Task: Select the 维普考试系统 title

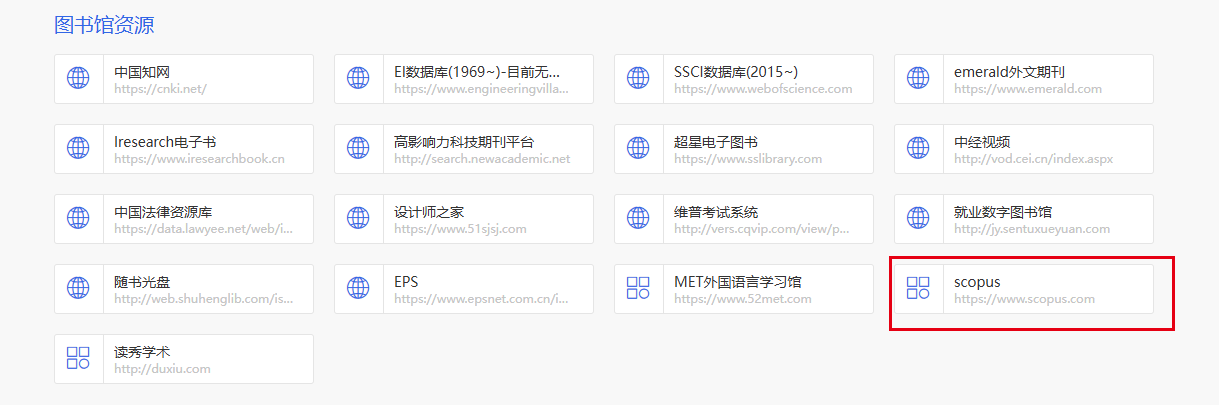Action: [716, 212]
